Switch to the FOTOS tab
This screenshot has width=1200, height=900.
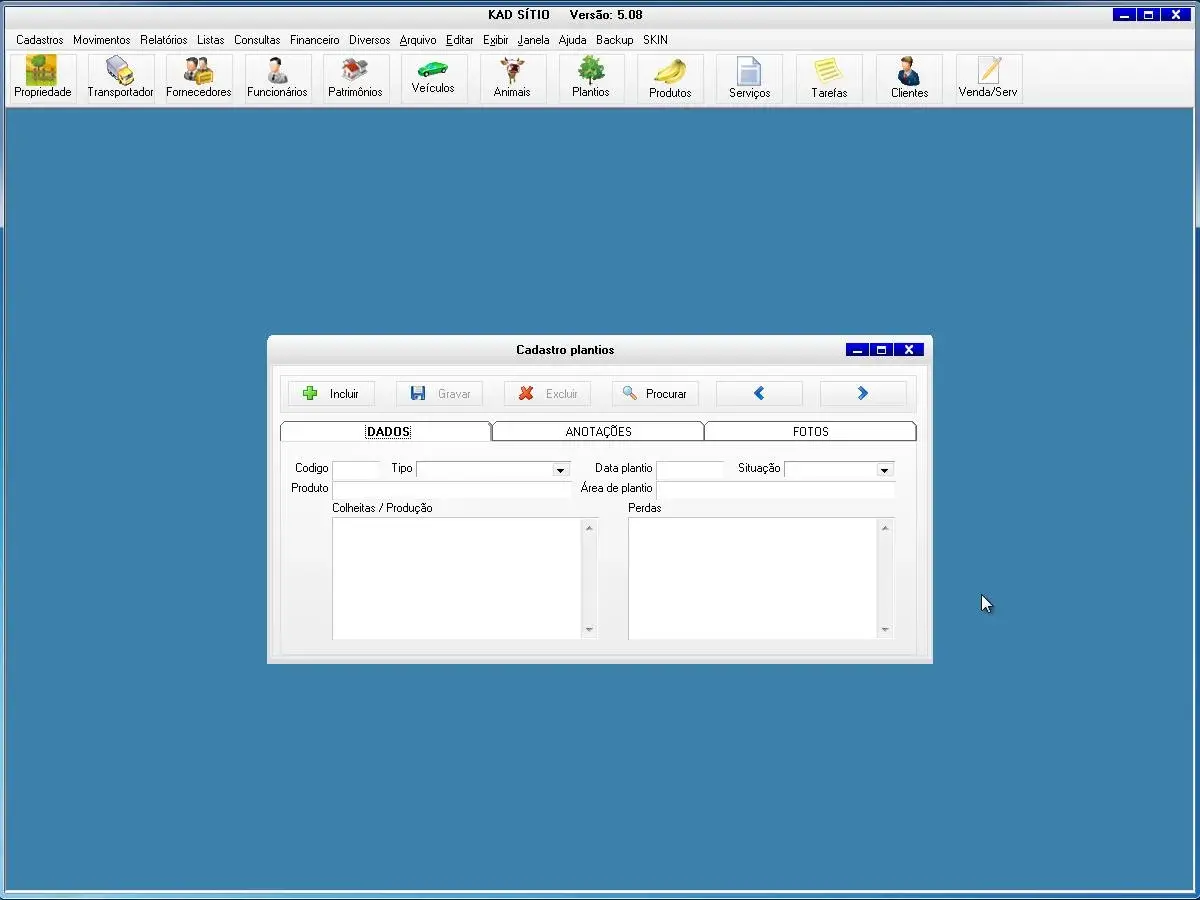tap(810, 432)
